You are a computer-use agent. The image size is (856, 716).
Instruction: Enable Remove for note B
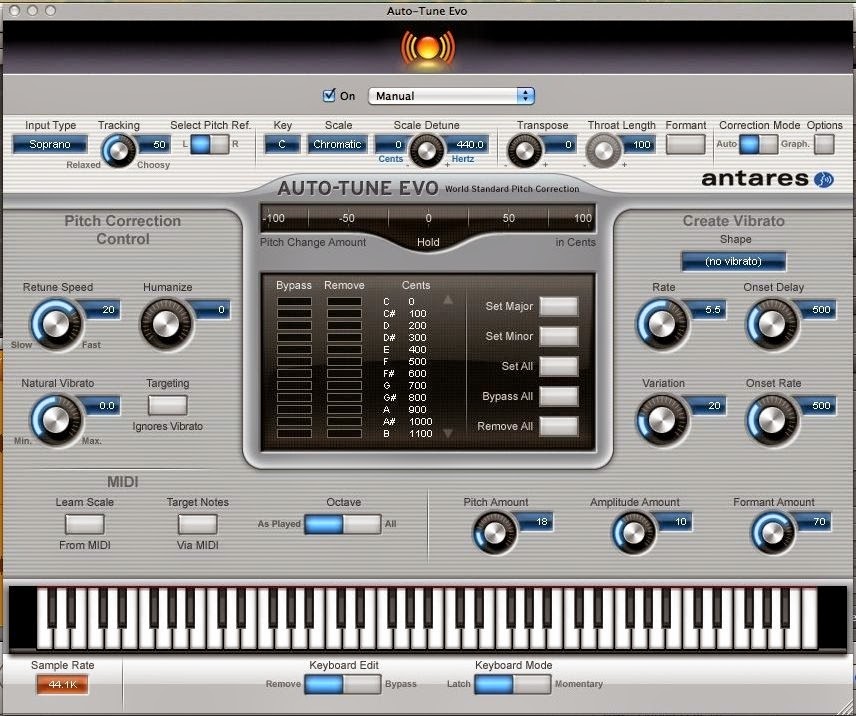click(x=344, y=433)
